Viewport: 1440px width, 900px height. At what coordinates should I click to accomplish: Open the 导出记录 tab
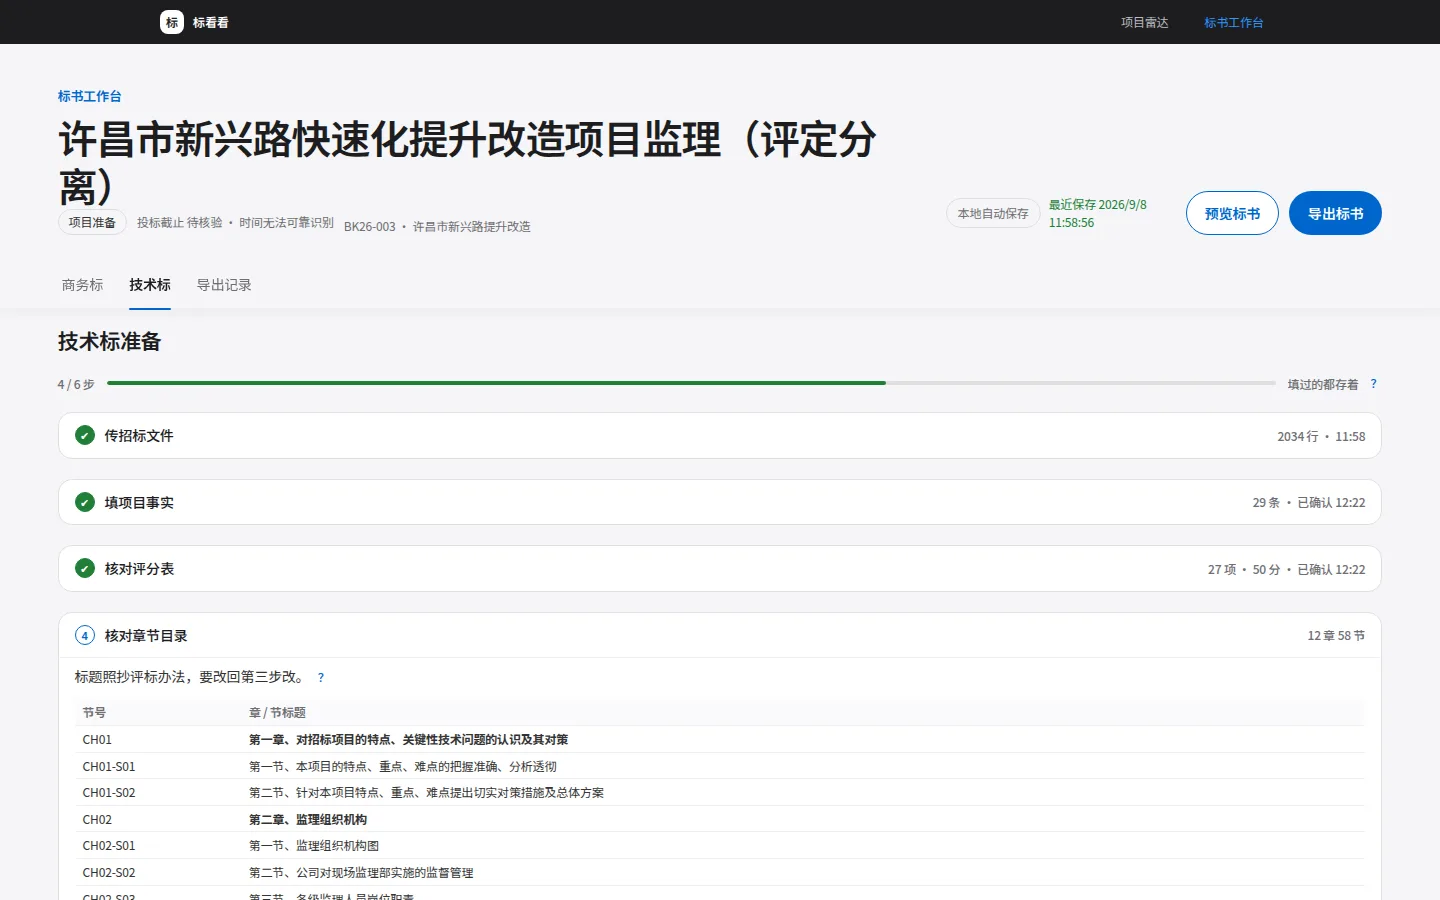(x=224, y=285)
